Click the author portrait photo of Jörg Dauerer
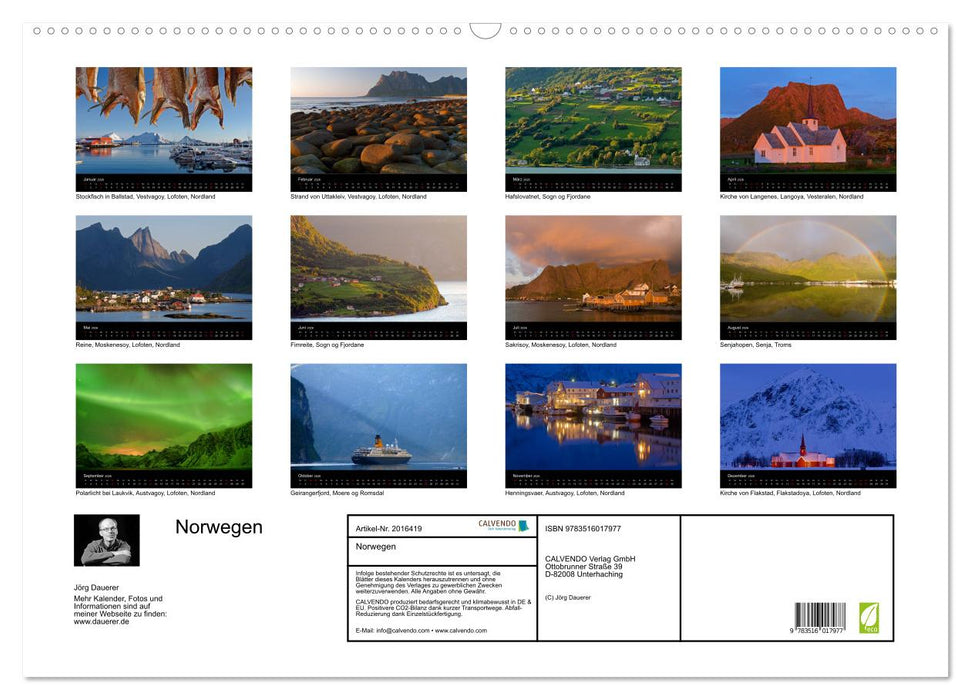 (107, 540)
